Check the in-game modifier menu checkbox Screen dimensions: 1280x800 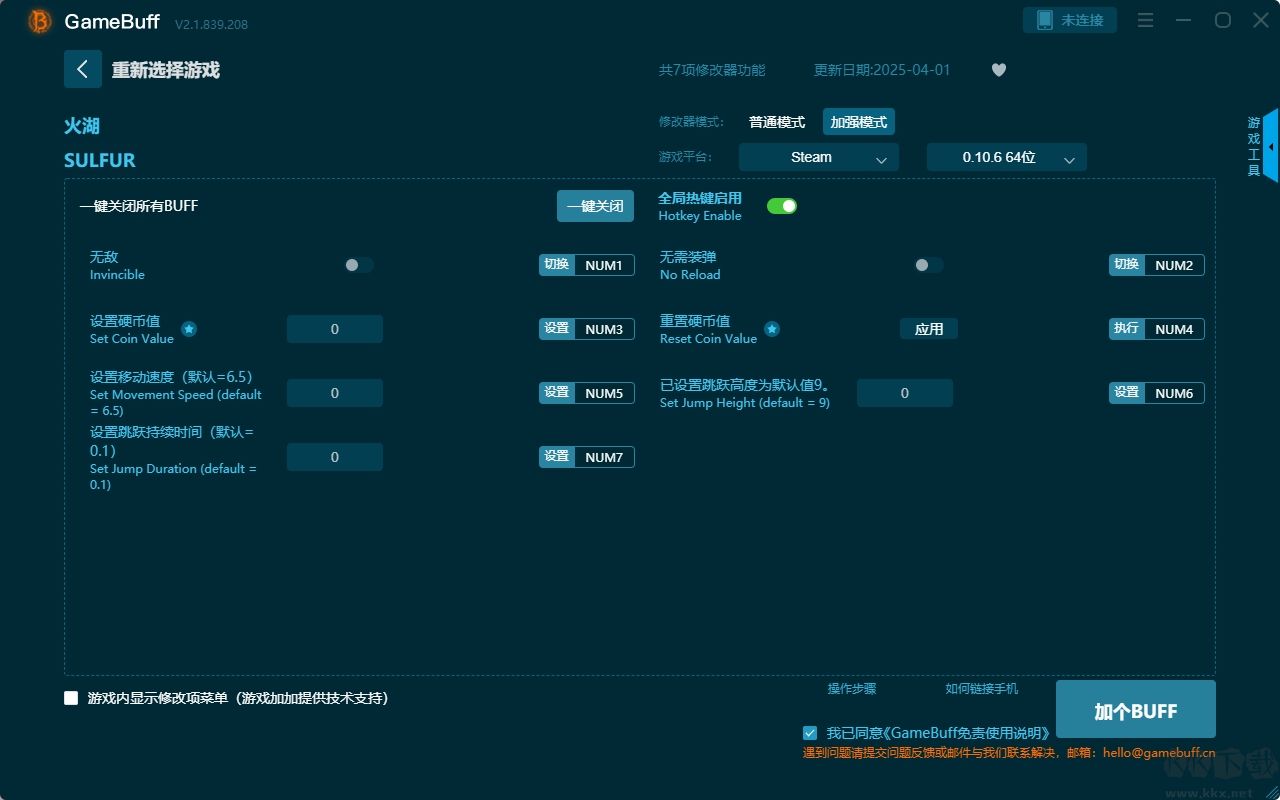point(71,698)
